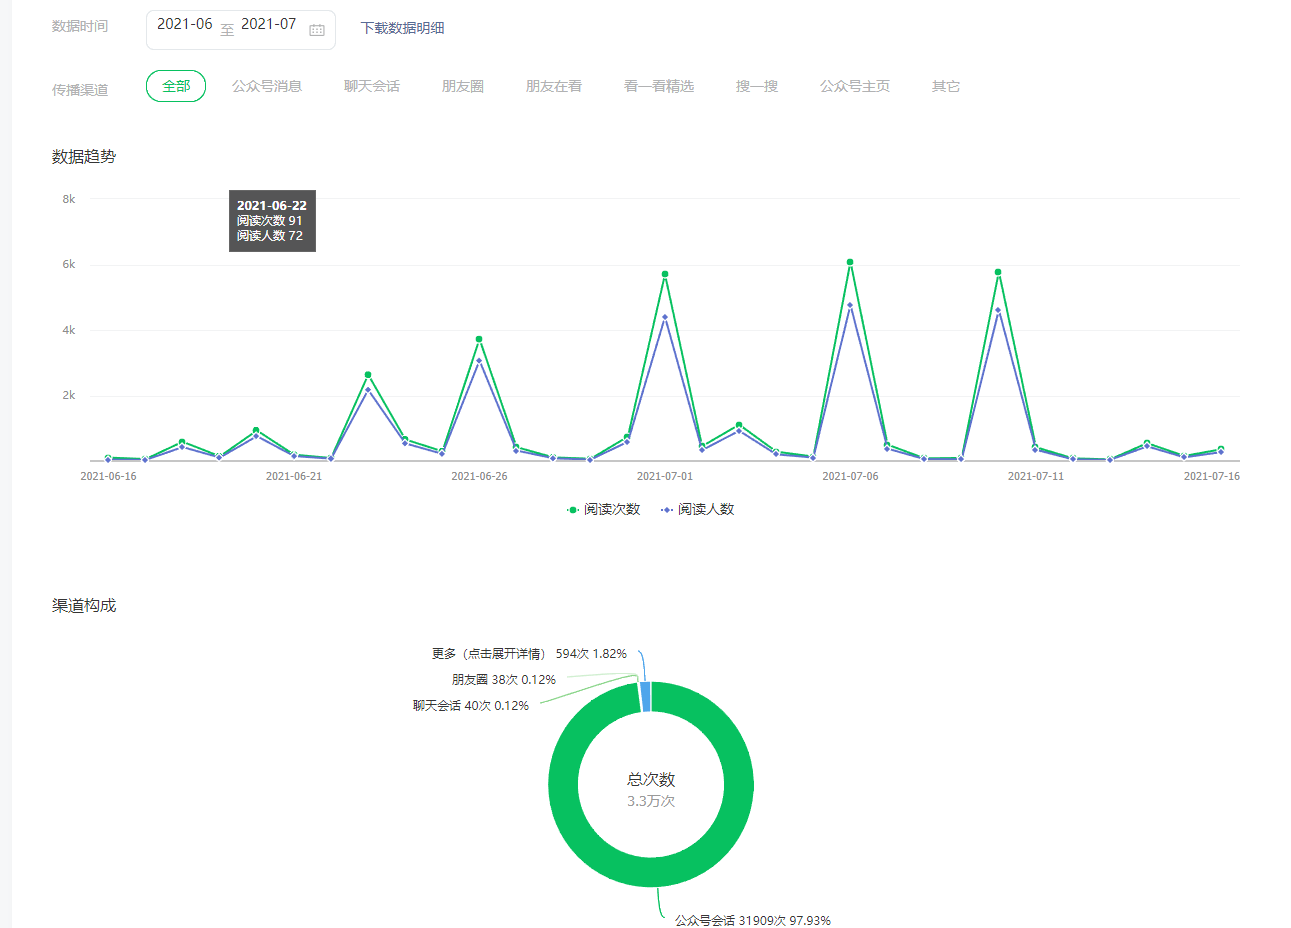1291x928 pixels.
Task: Switch to 公众号消息 channel filter
Action: coord(267,86)
